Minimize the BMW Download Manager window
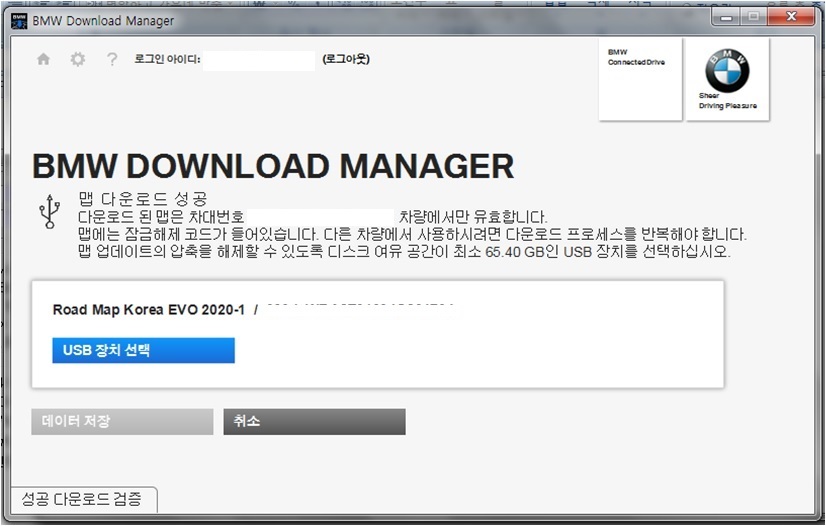This screenshot has height=526, width=826. tap(726, 17)
